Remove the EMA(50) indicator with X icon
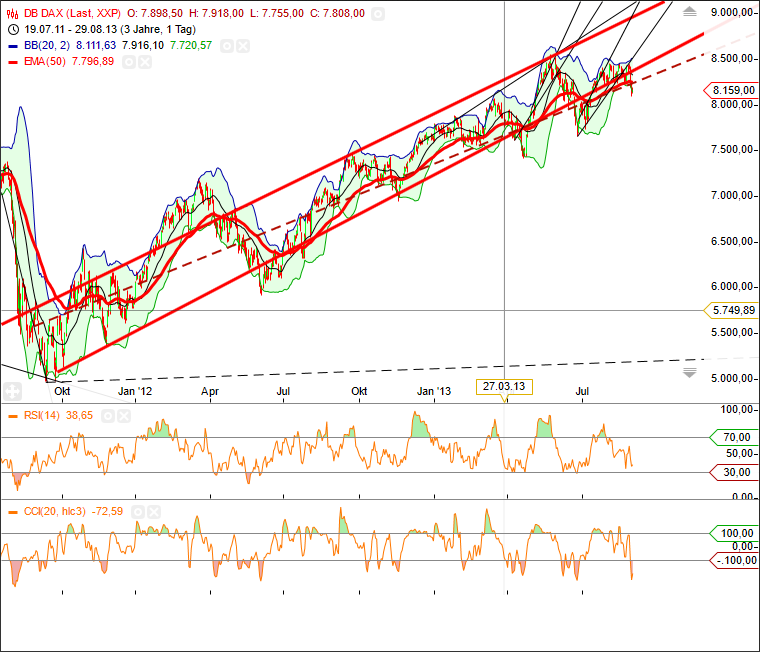This screenshot has width=760, height=652. click(145, 62)
